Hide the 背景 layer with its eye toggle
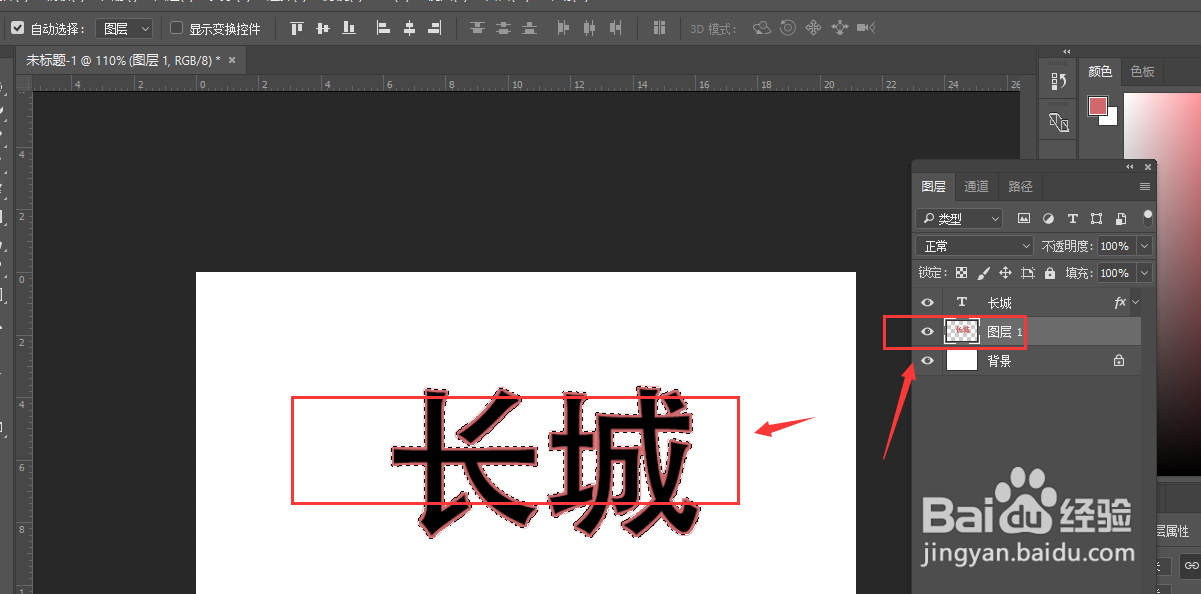1201x594 pixels. (x=926, y=360)
